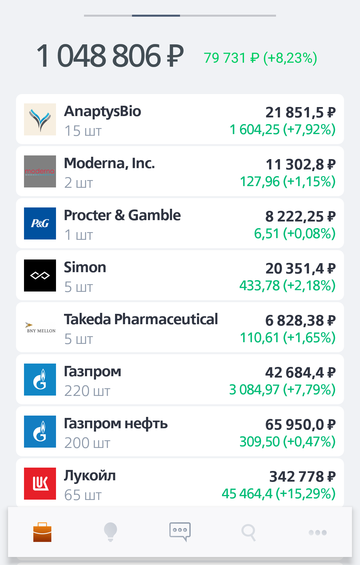Open the lightbulb ideas tab
The image size is (360, 565).
click(x=110, y=532)
